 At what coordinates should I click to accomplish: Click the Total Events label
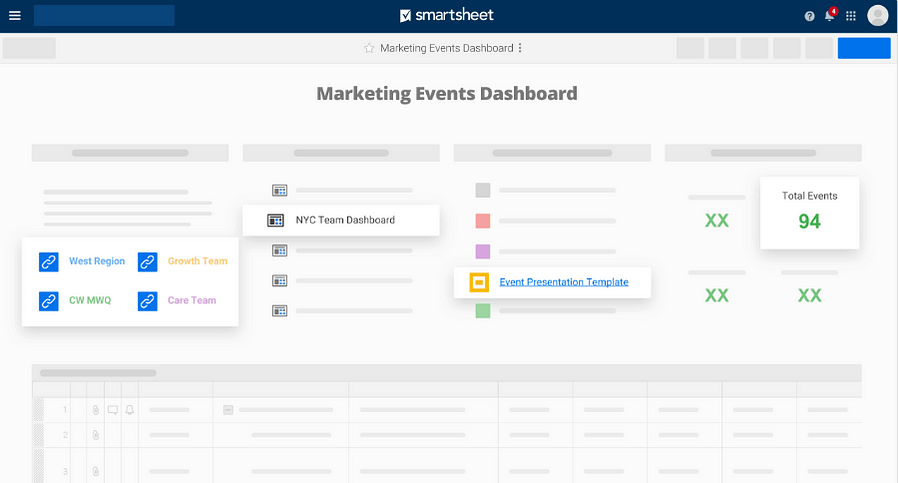pos(809,196)
